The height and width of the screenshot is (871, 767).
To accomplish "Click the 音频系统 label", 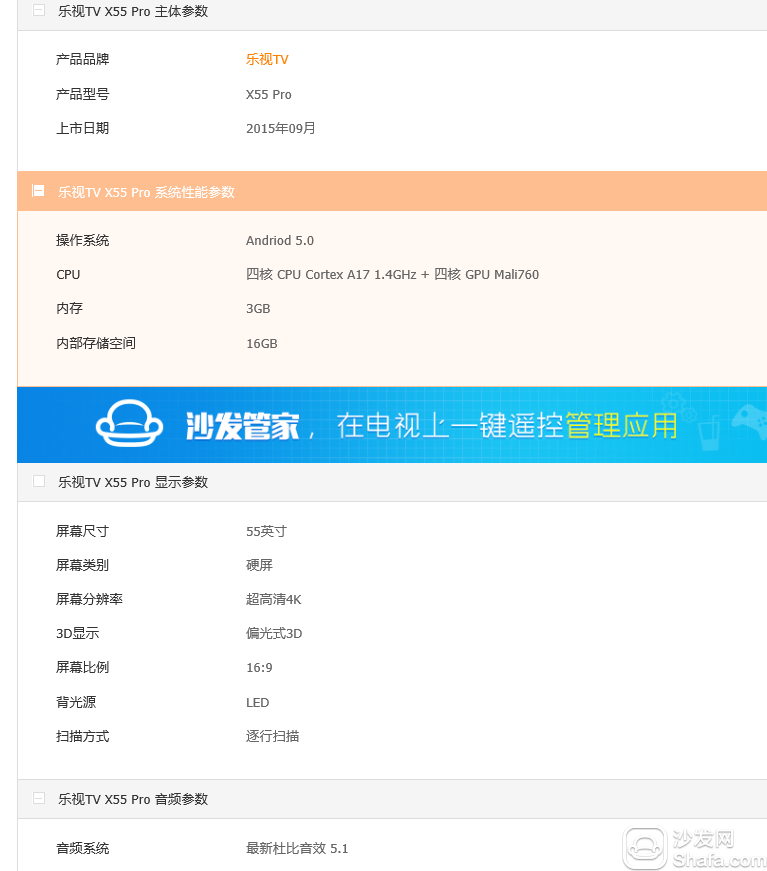I will (82, 848).
